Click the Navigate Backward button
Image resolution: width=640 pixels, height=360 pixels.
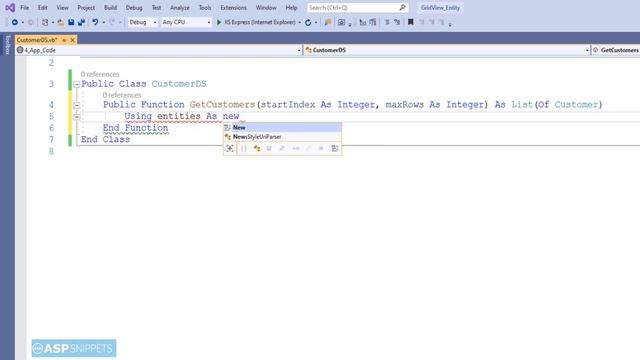tap(15, 22)
